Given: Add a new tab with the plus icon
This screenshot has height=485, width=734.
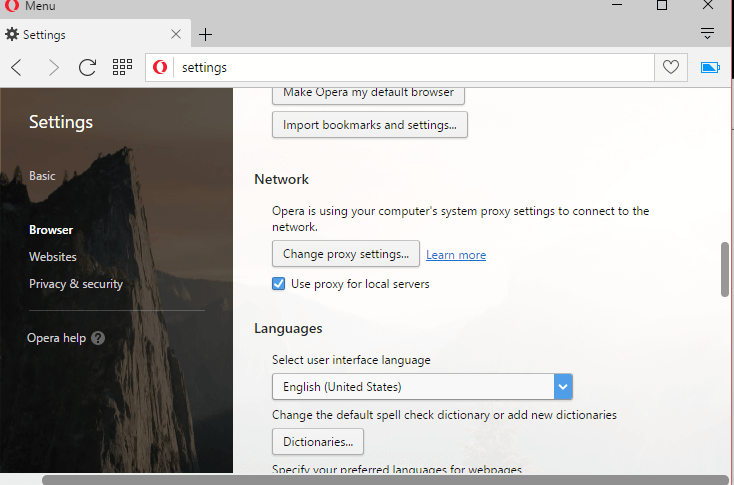Looking at the screenshot, I should 205,35.
